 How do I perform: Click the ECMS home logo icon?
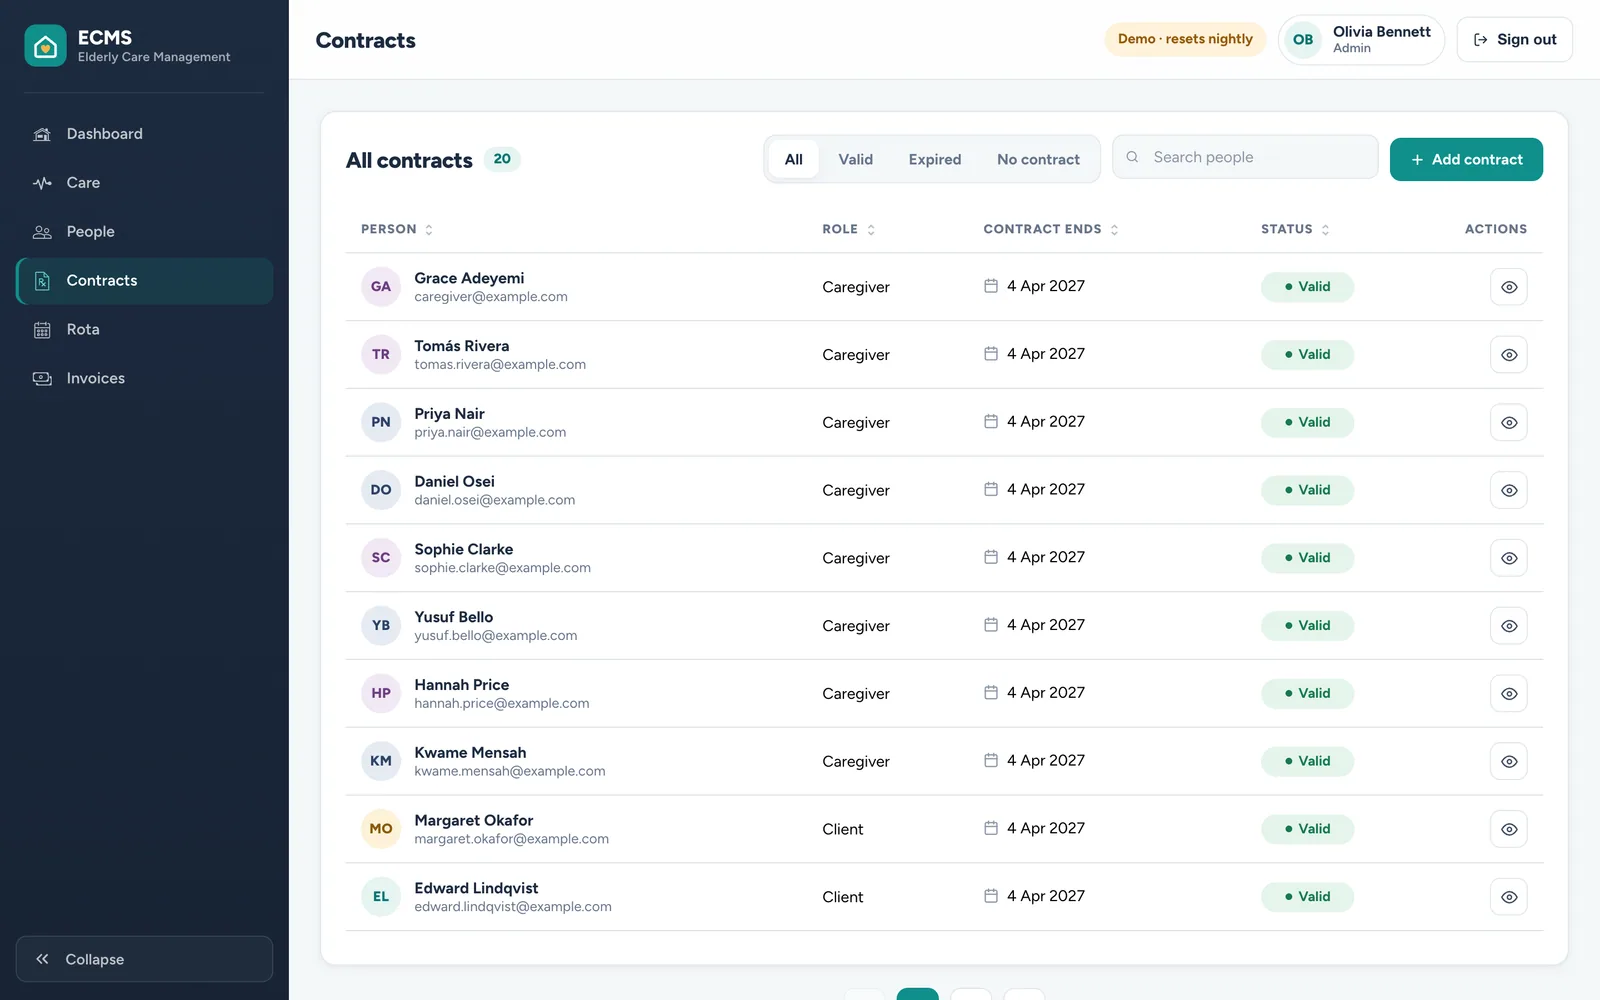tap(45, 46)
